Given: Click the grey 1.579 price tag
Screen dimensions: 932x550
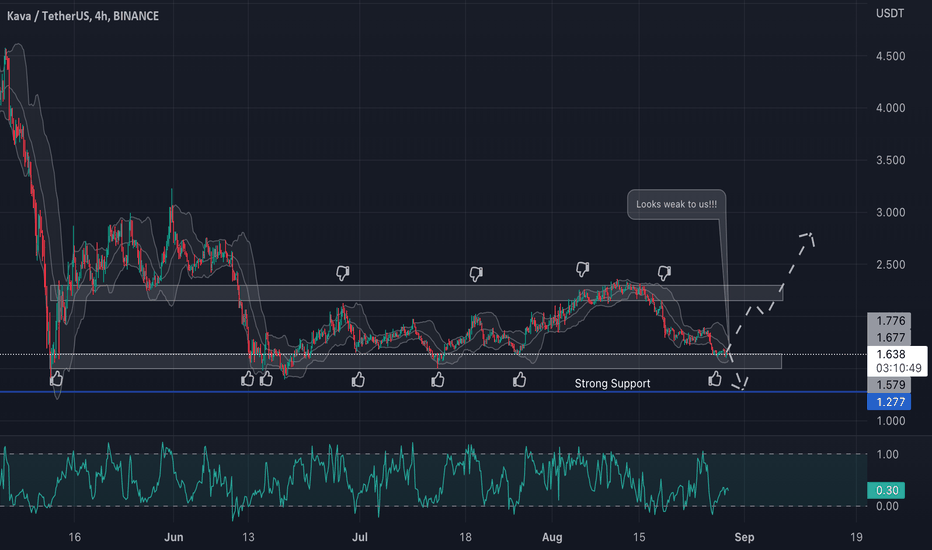Looking at the screenshot, I should (x=889, y=385).
